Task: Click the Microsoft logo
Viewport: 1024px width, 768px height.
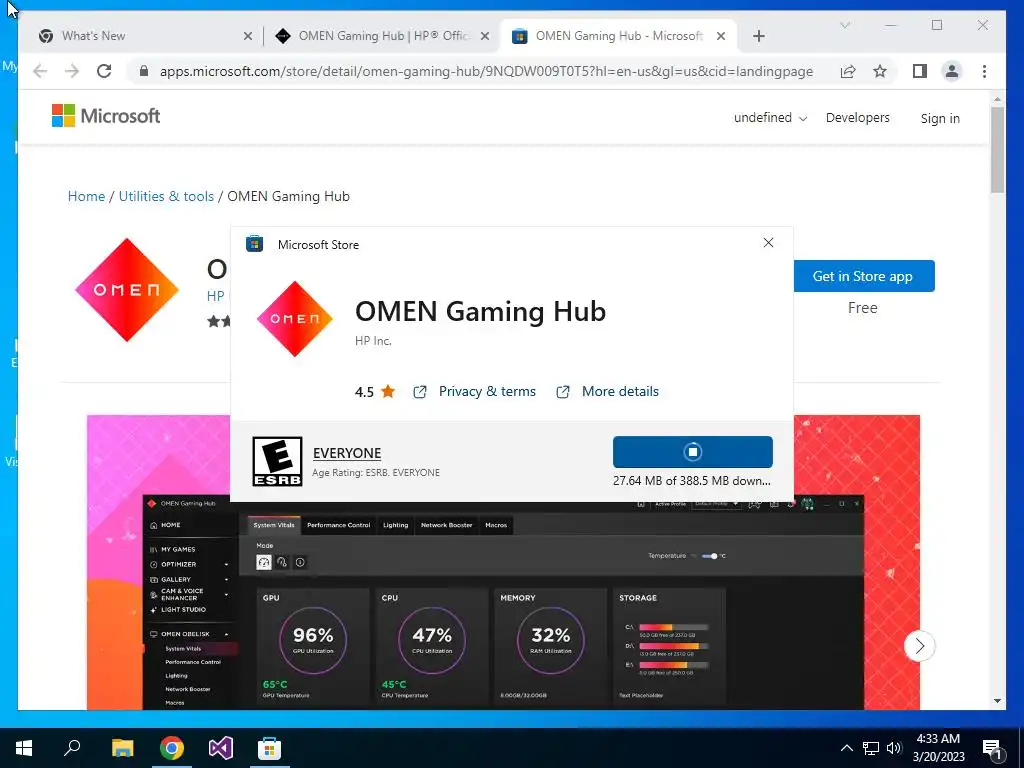Action: pyautogui.click(x=106, y=116)
